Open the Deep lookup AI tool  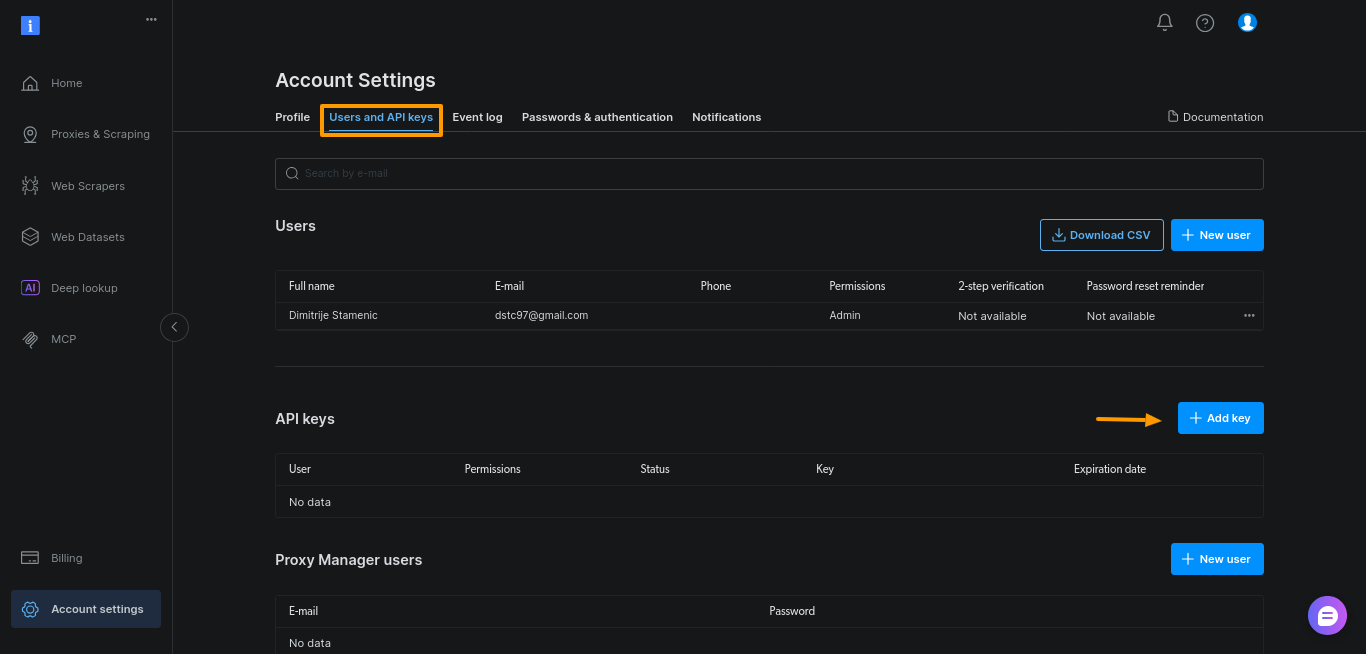(84, 288)
